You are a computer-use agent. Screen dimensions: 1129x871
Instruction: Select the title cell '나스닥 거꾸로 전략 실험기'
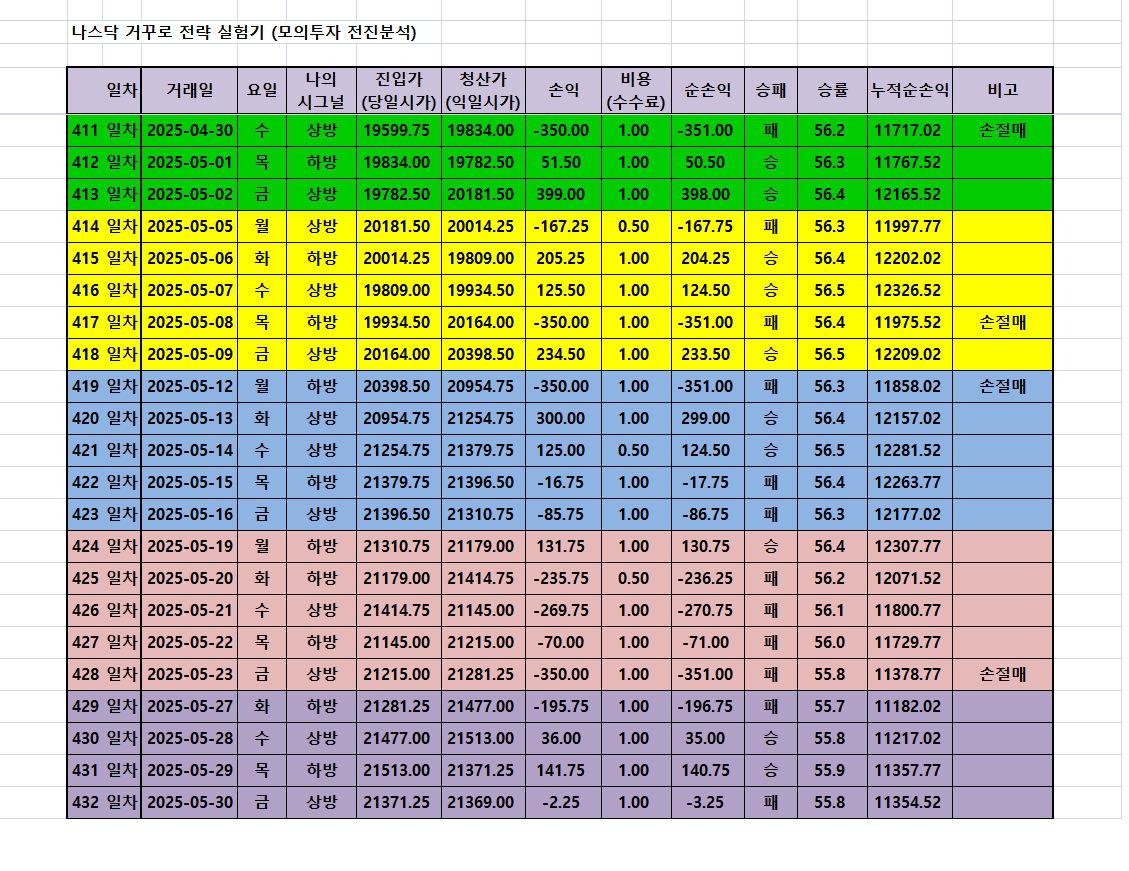pyautogui.click(x=243, y=32)
